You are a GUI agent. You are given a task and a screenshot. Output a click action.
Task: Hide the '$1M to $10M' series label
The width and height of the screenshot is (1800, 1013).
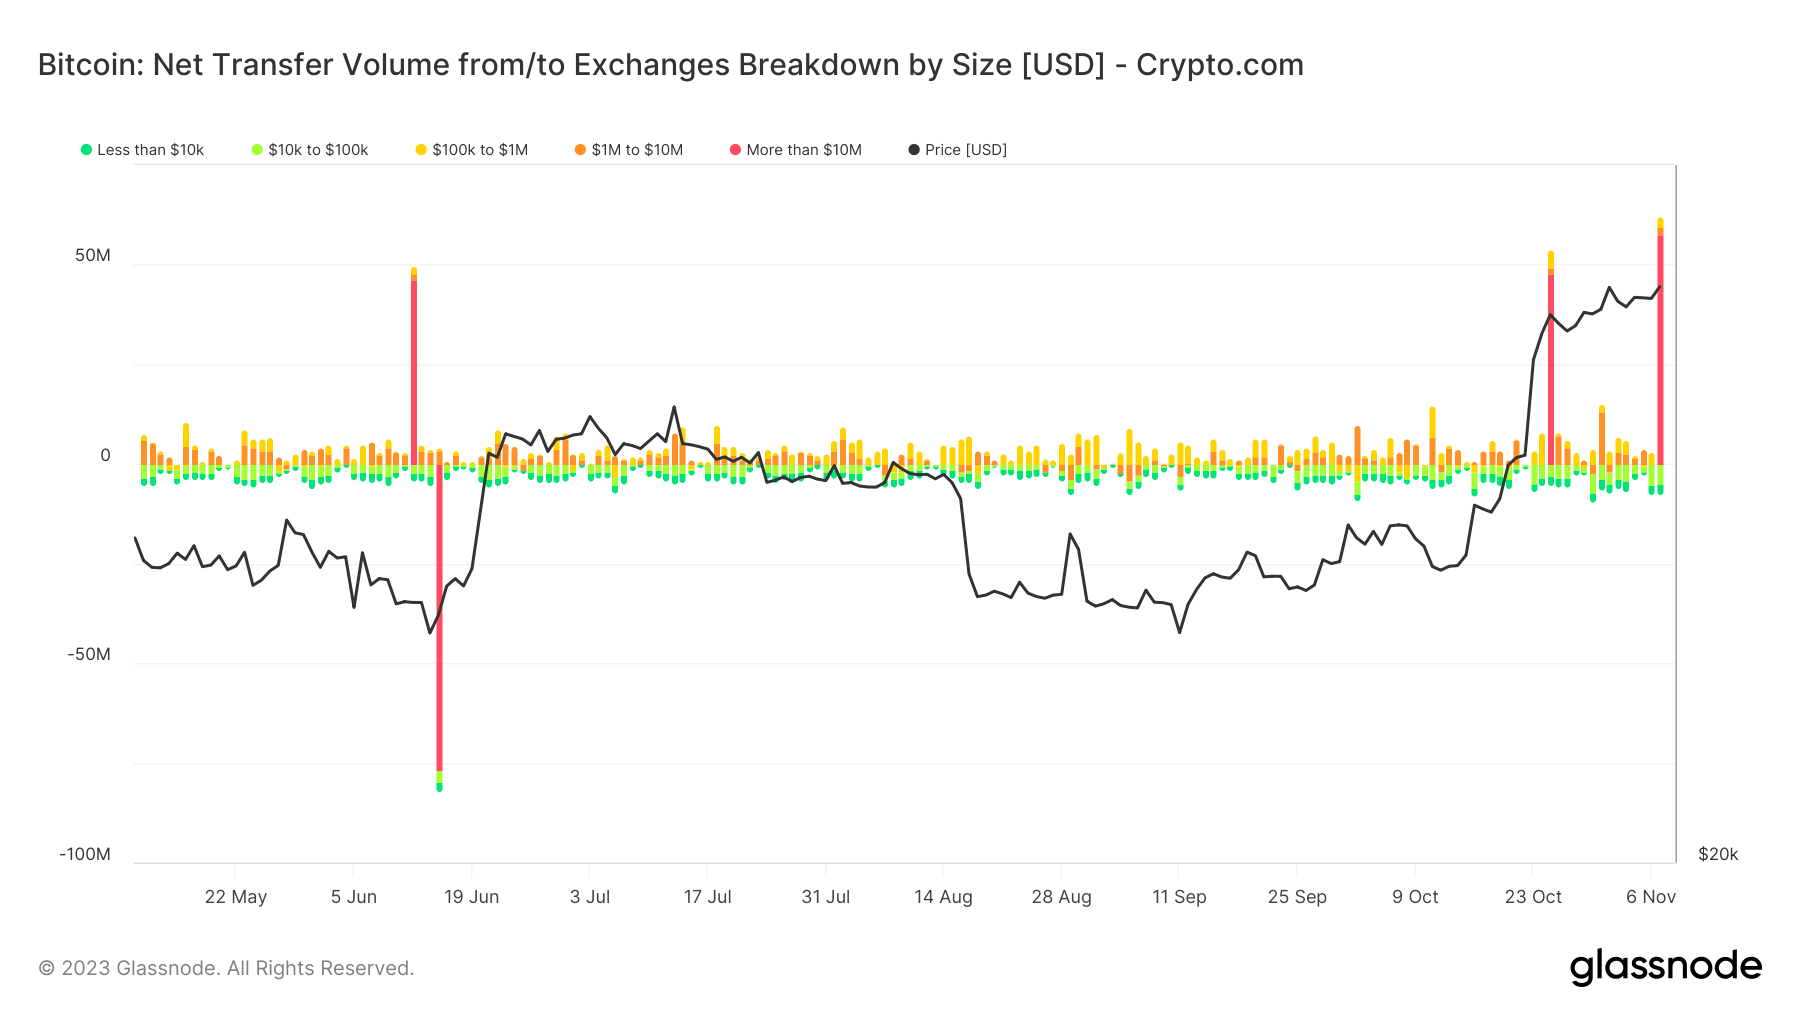637,150
